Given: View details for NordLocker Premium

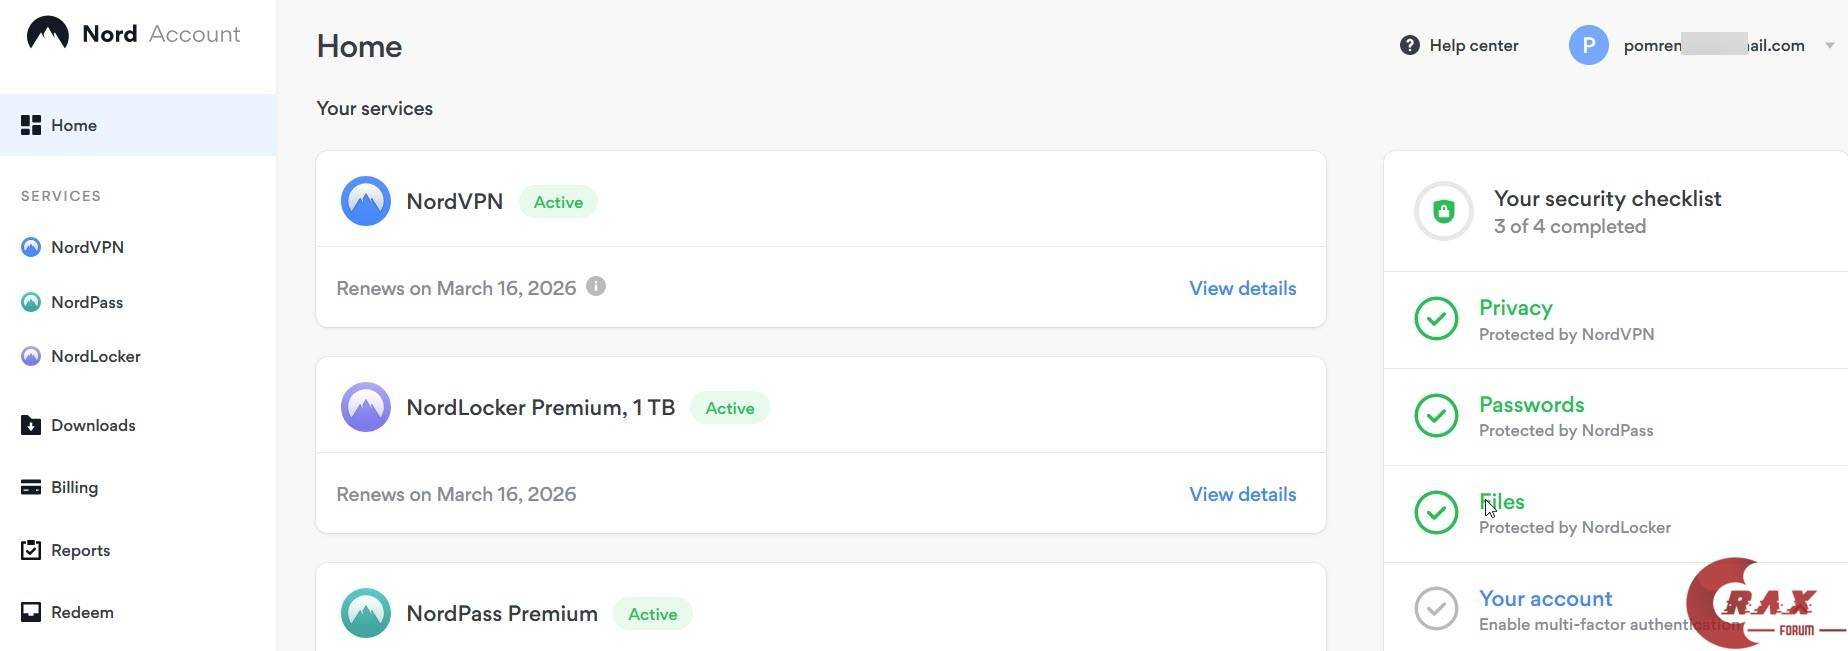Looking at the screenshot, I should coord(1242,494).
